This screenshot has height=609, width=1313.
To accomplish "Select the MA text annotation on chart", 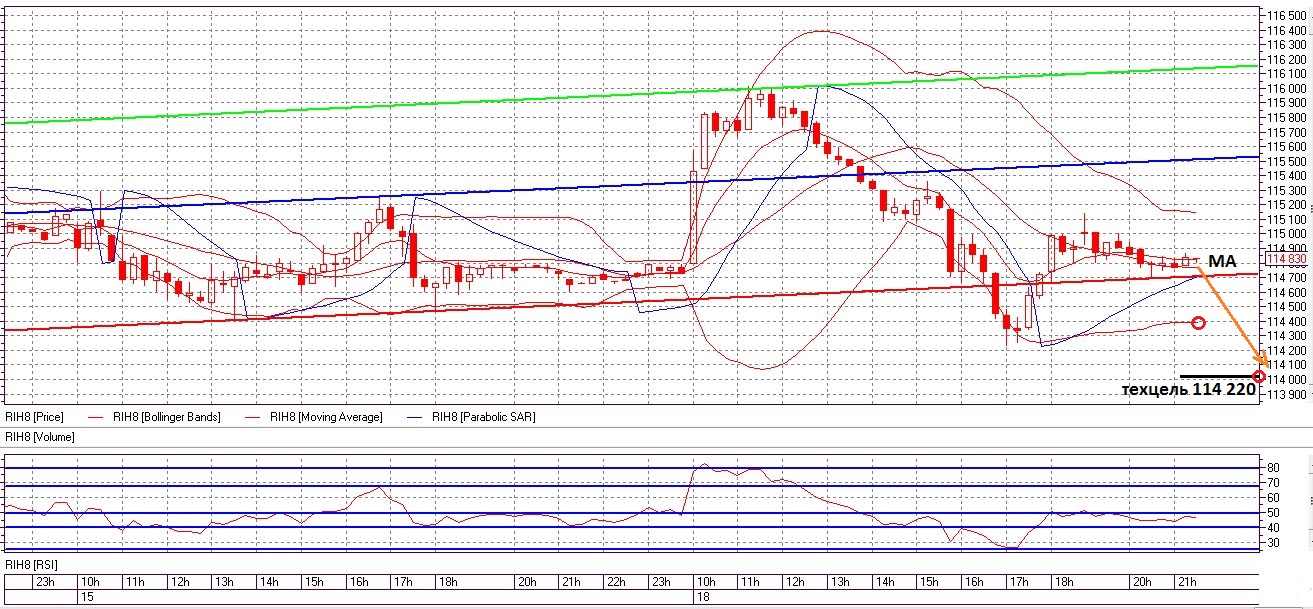I will pos(1222,260).
